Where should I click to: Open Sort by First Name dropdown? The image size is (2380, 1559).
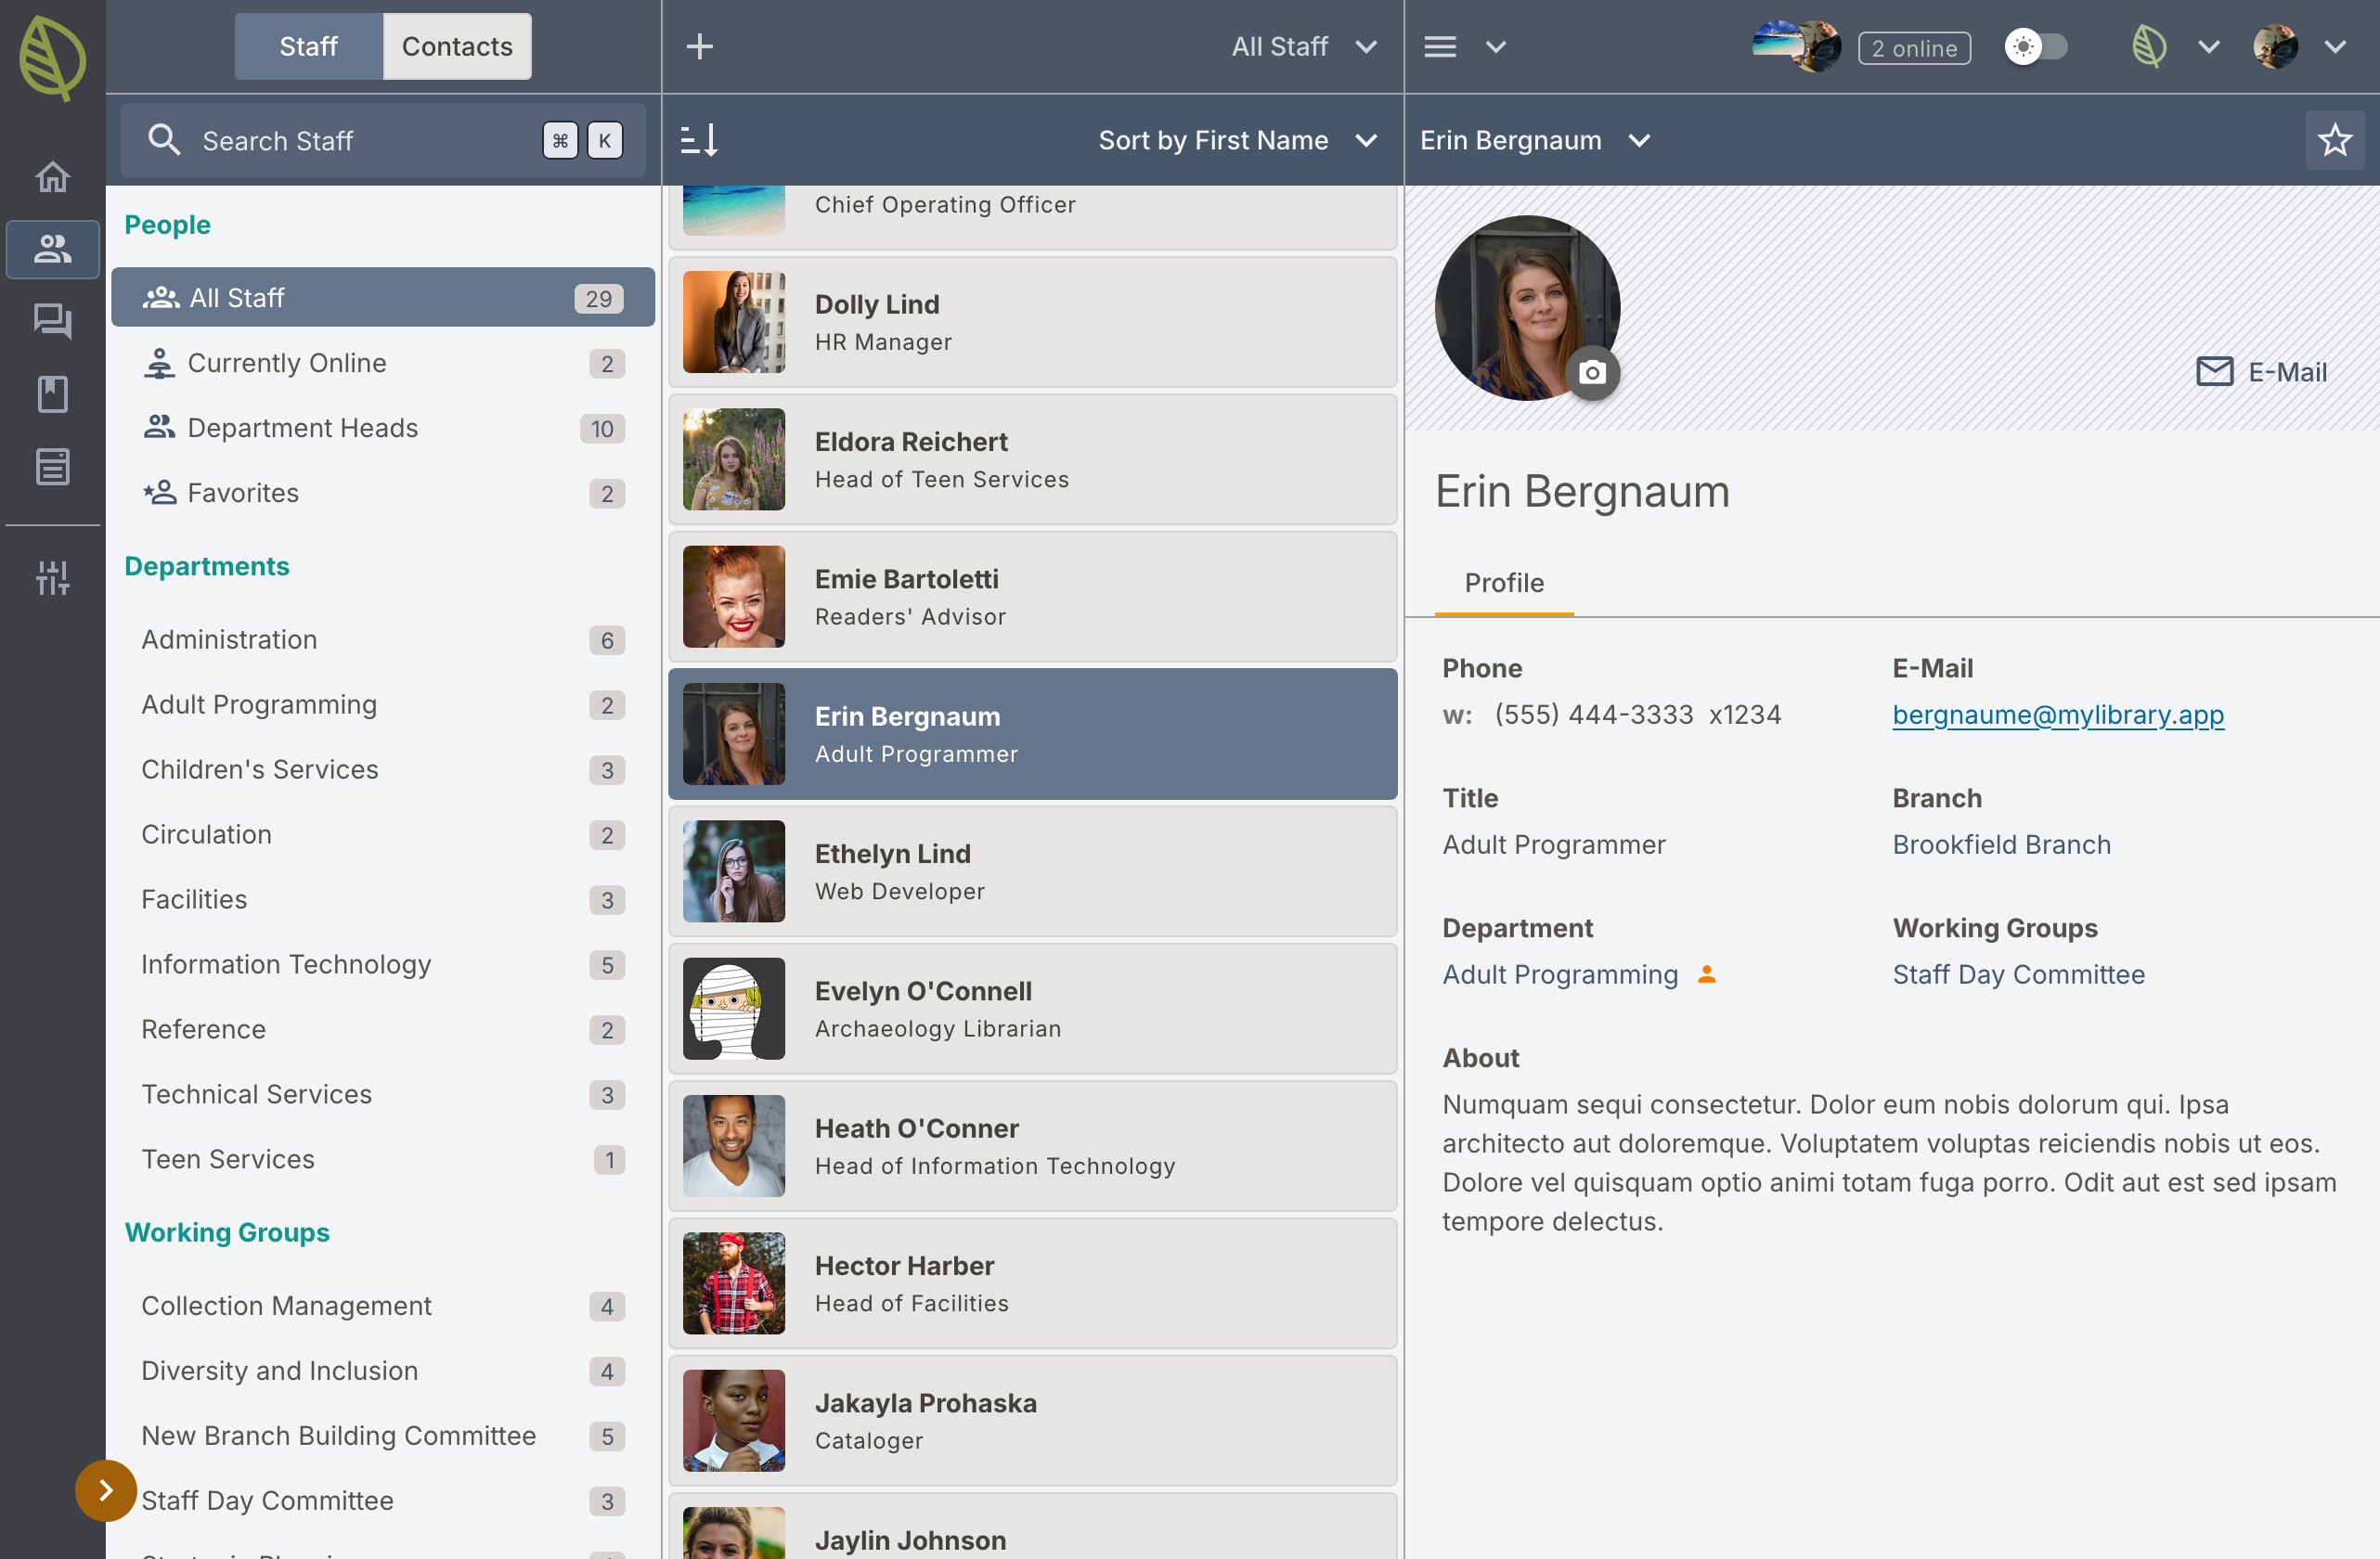click(1237, 140)
